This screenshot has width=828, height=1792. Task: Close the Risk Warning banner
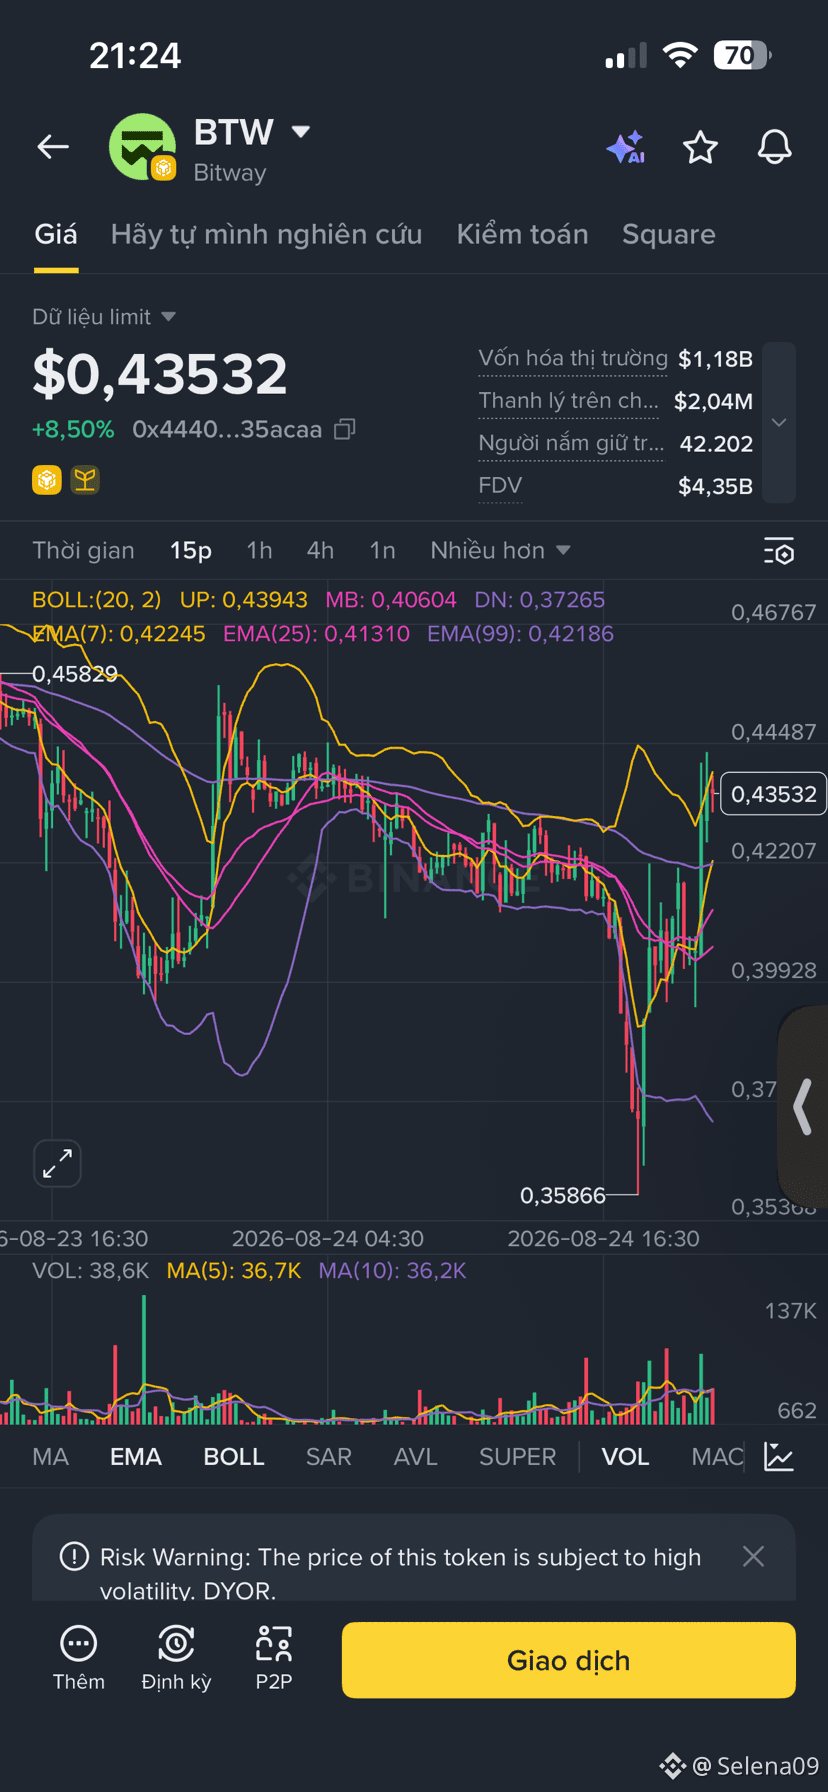tap(753, 1556)
